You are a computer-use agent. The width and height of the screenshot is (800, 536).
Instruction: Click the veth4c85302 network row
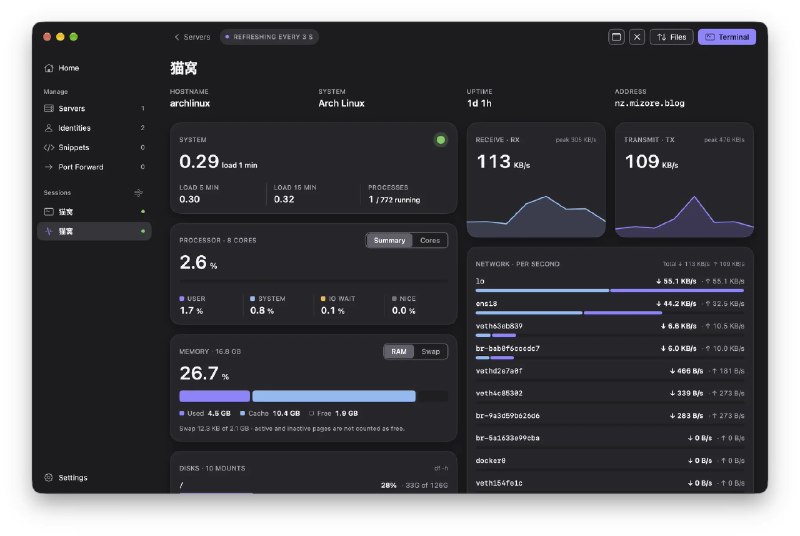610,394
